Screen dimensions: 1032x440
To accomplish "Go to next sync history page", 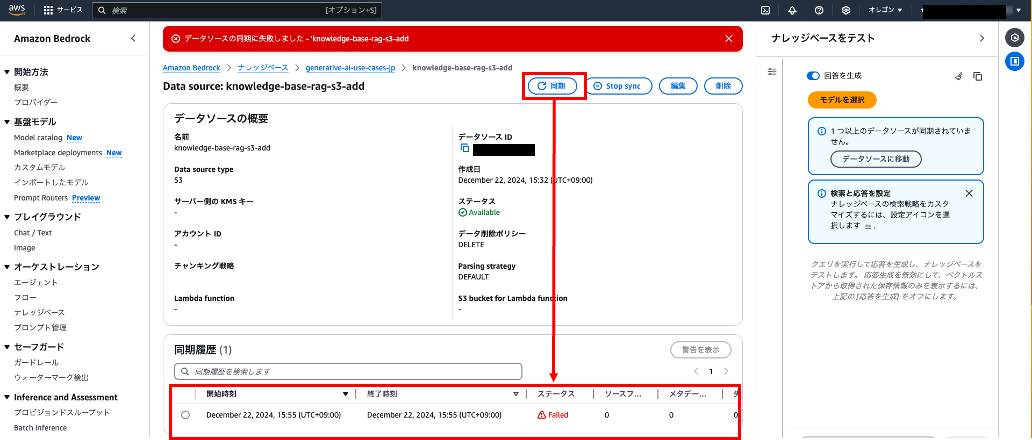I will pos(726,372).
